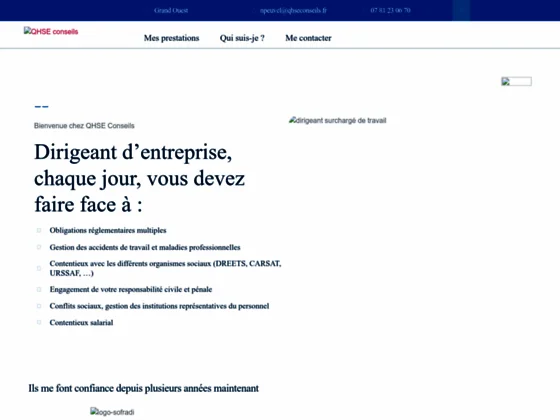
Task: Click 'Bienvenue chez QHSE Conseils' text
Action: [84, 126]
